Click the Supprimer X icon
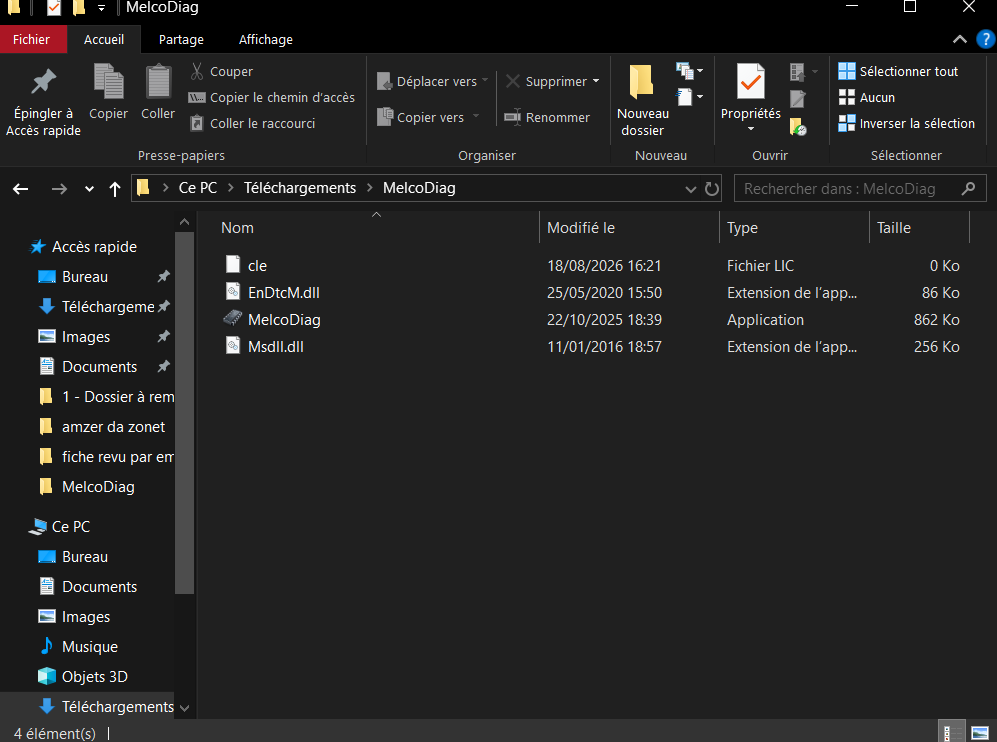 (x=512, y=81)
